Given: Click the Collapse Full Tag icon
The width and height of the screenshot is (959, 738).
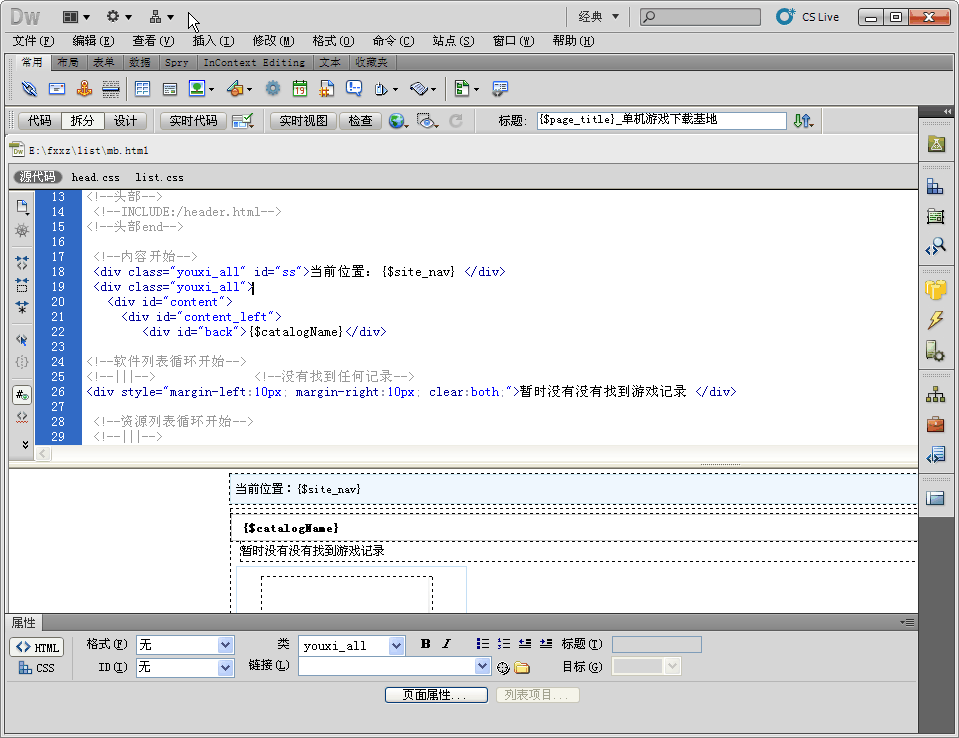Looking at the screenshot, I should coord(22,263).
